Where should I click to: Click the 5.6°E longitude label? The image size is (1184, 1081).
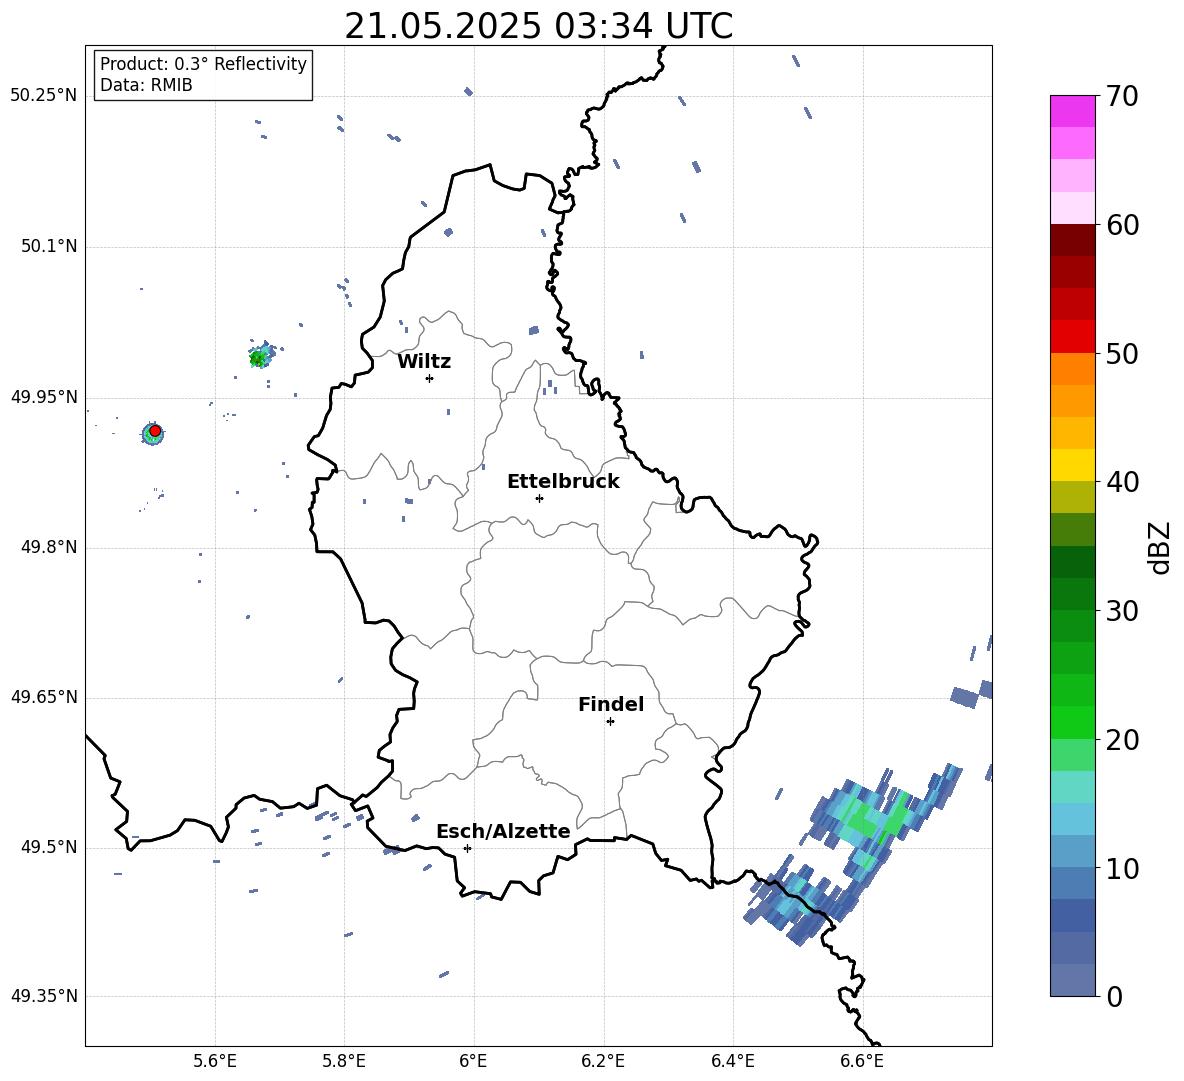215,1062
